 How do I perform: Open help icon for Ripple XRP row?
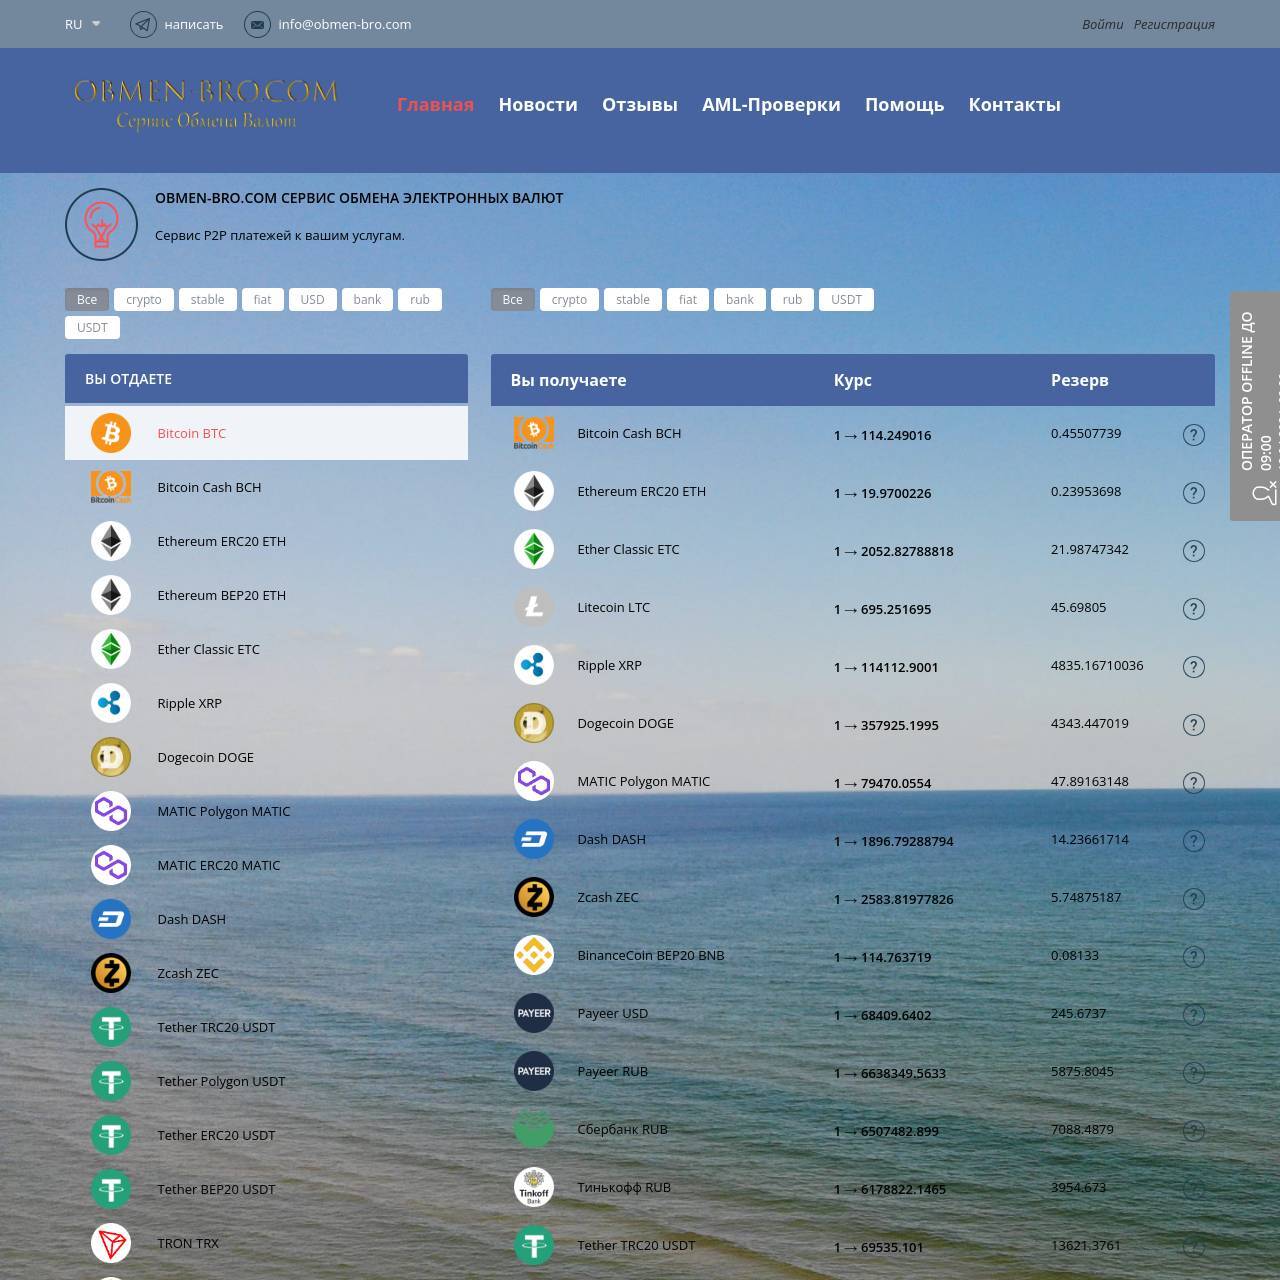1193,667
